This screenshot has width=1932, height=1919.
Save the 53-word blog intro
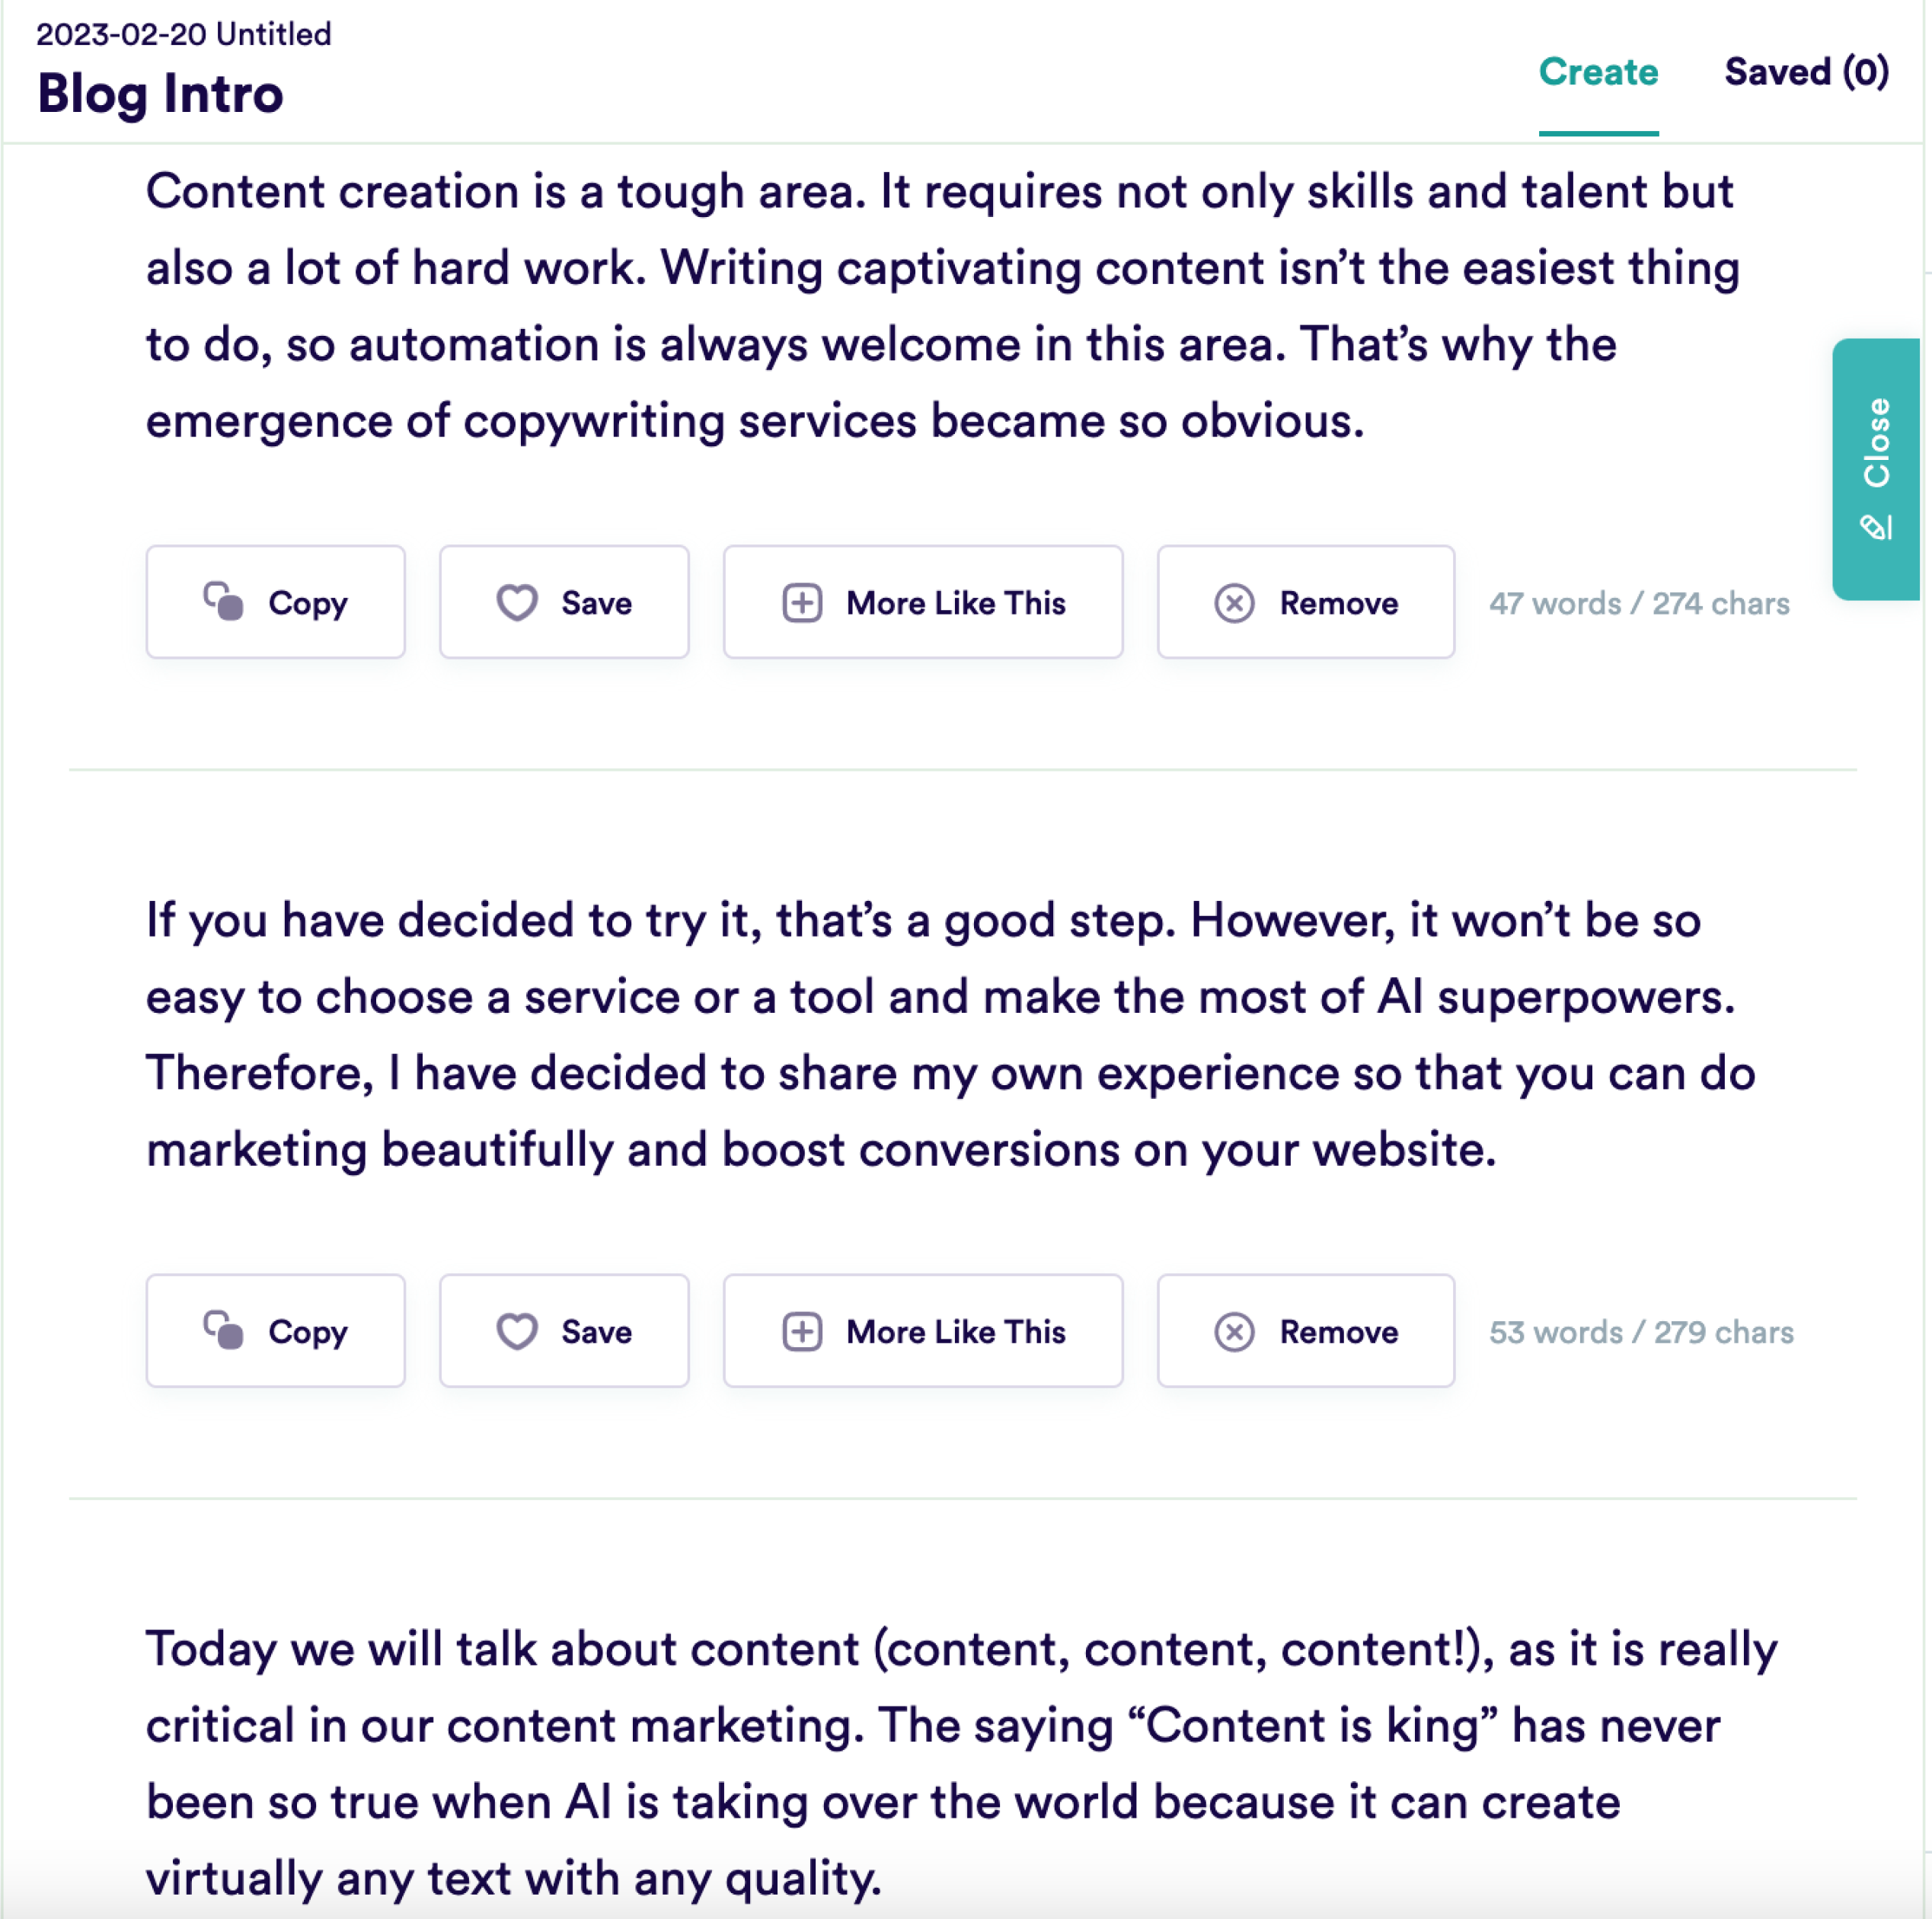(564, 1331)
